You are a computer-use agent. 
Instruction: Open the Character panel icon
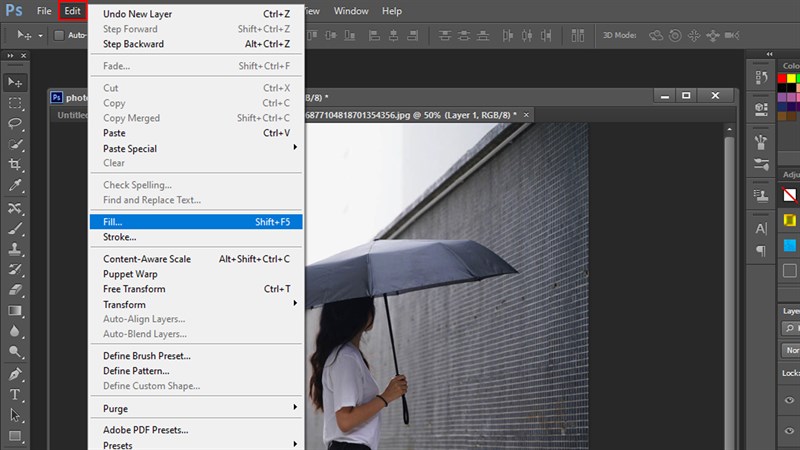tap(761, 229)
